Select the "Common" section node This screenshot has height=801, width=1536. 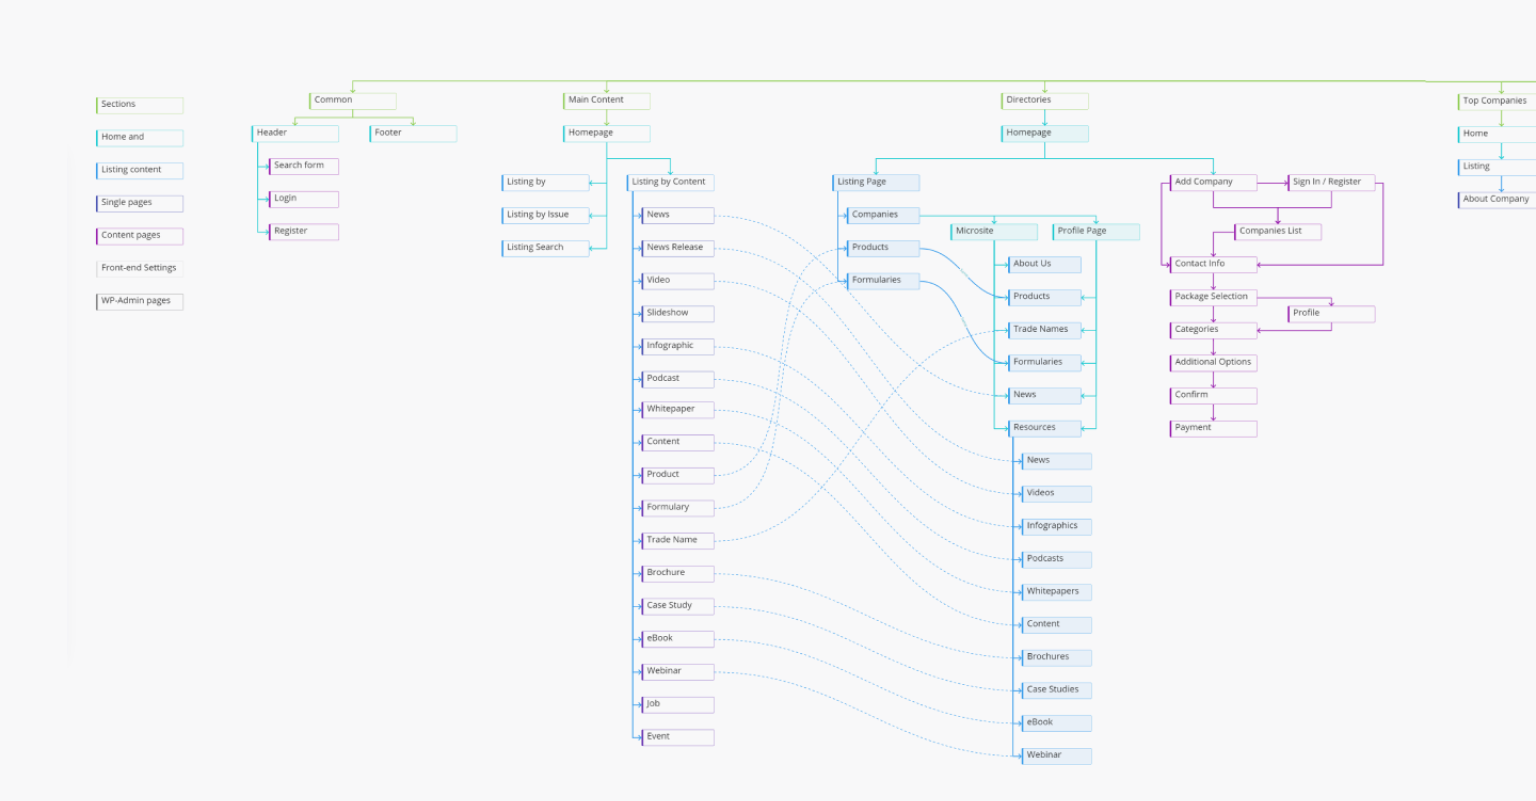353,101
